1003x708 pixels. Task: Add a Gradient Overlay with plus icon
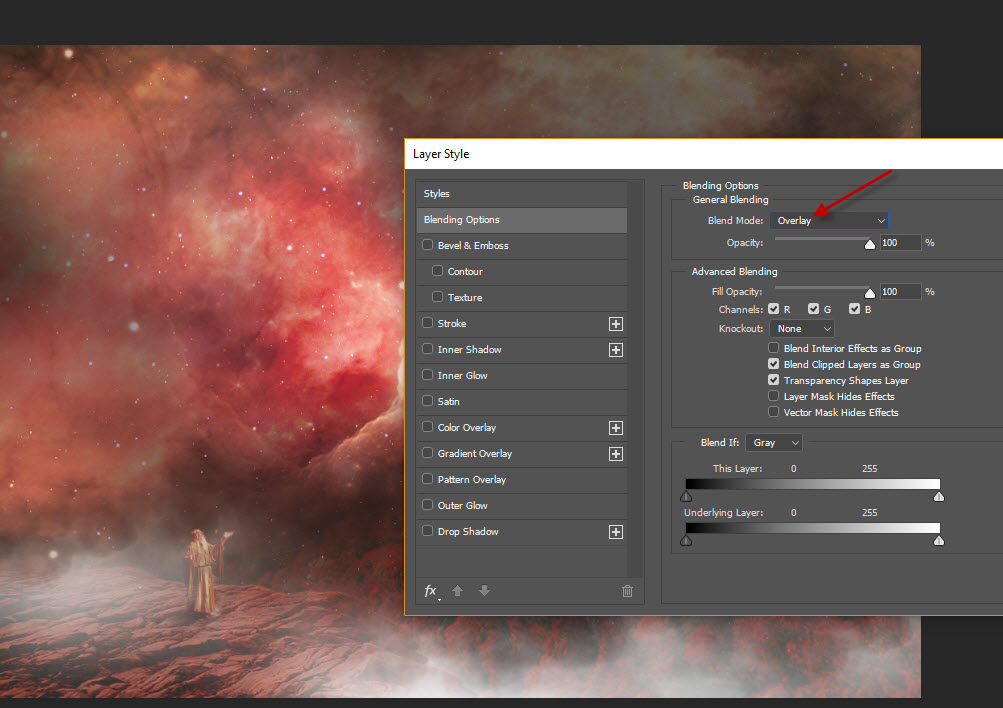pos(616,454)
